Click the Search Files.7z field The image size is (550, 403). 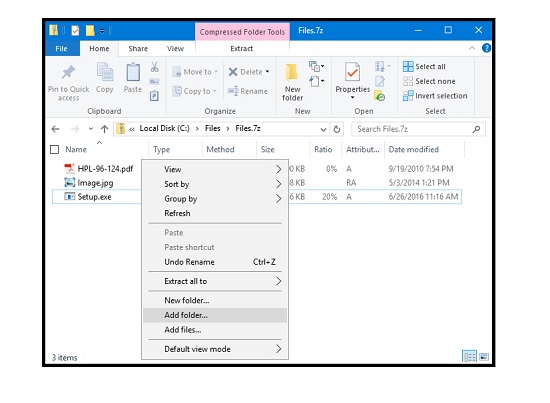[x=418, y=129]
